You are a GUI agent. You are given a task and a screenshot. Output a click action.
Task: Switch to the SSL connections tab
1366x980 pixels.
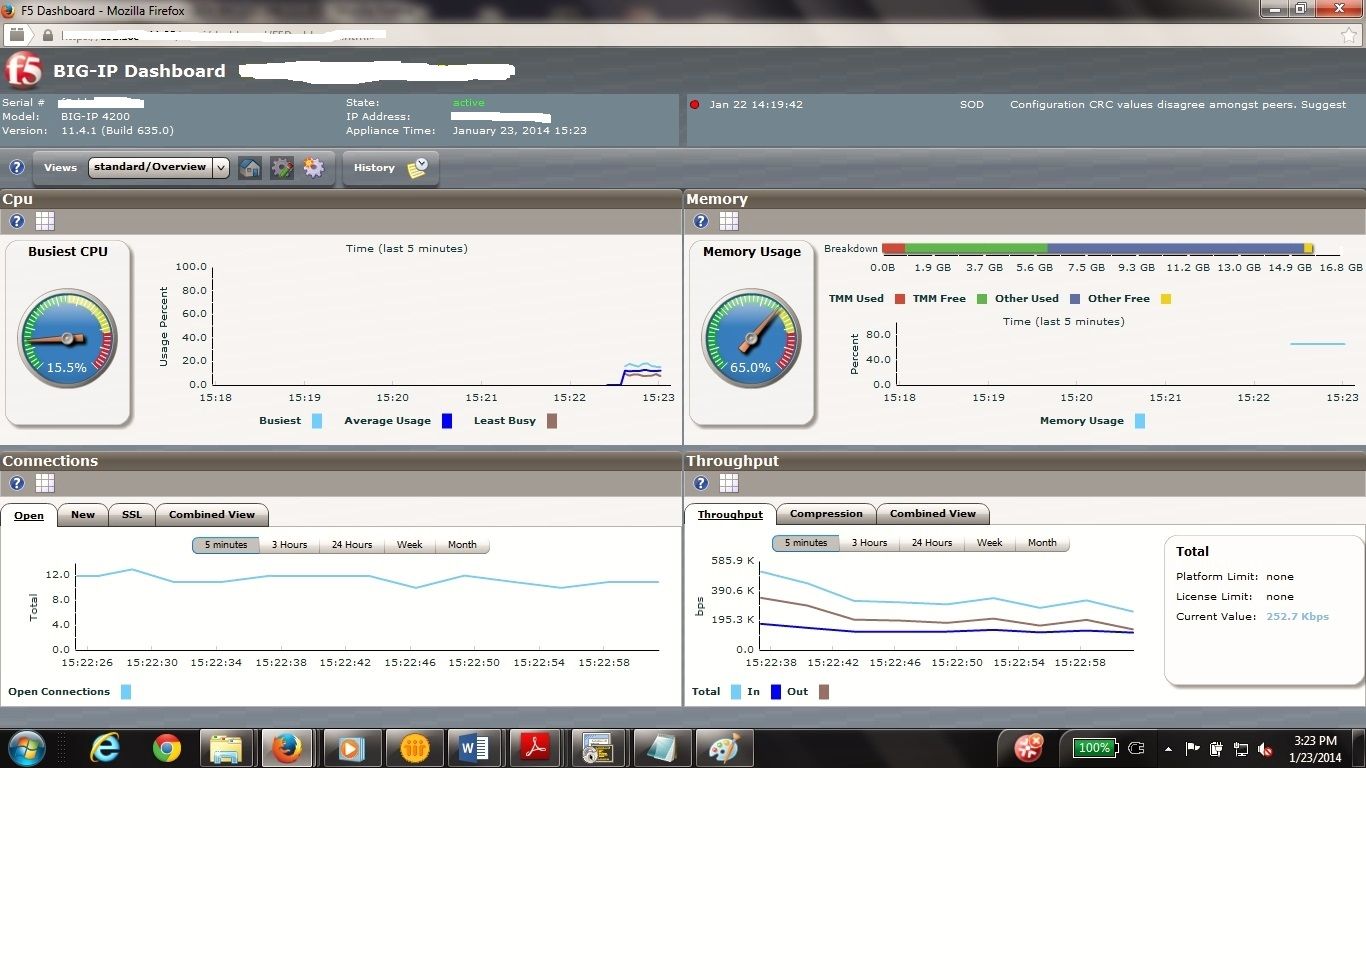click(132, 515)
